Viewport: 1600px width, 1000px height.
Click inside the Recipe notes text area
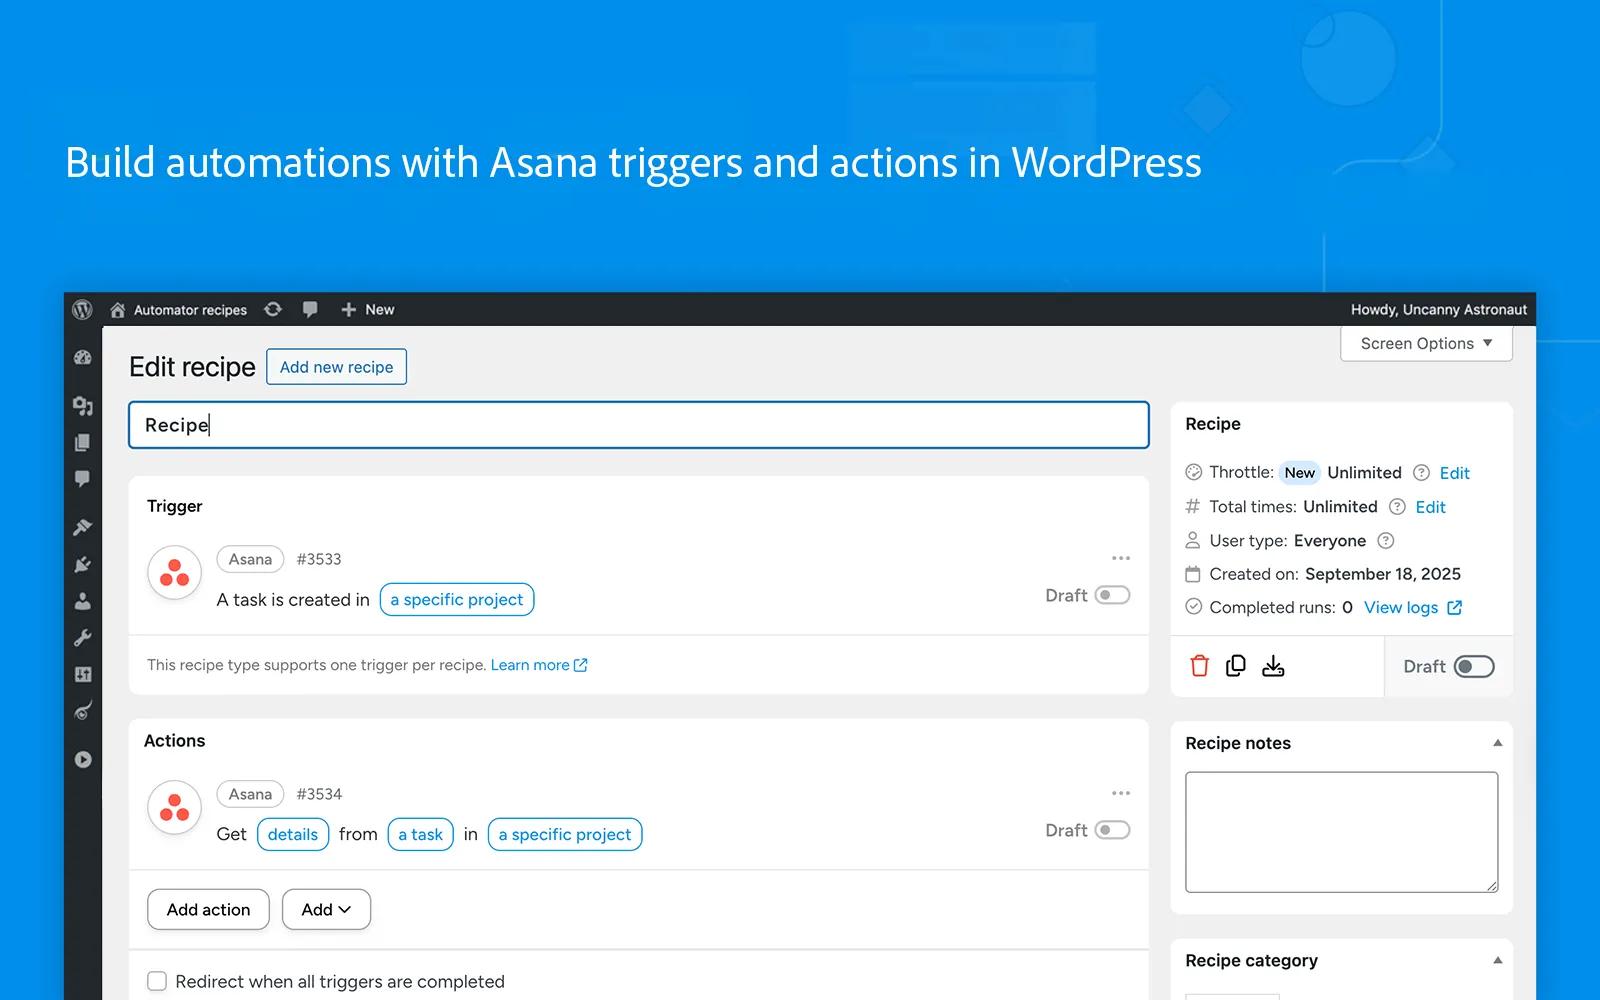1341,831
